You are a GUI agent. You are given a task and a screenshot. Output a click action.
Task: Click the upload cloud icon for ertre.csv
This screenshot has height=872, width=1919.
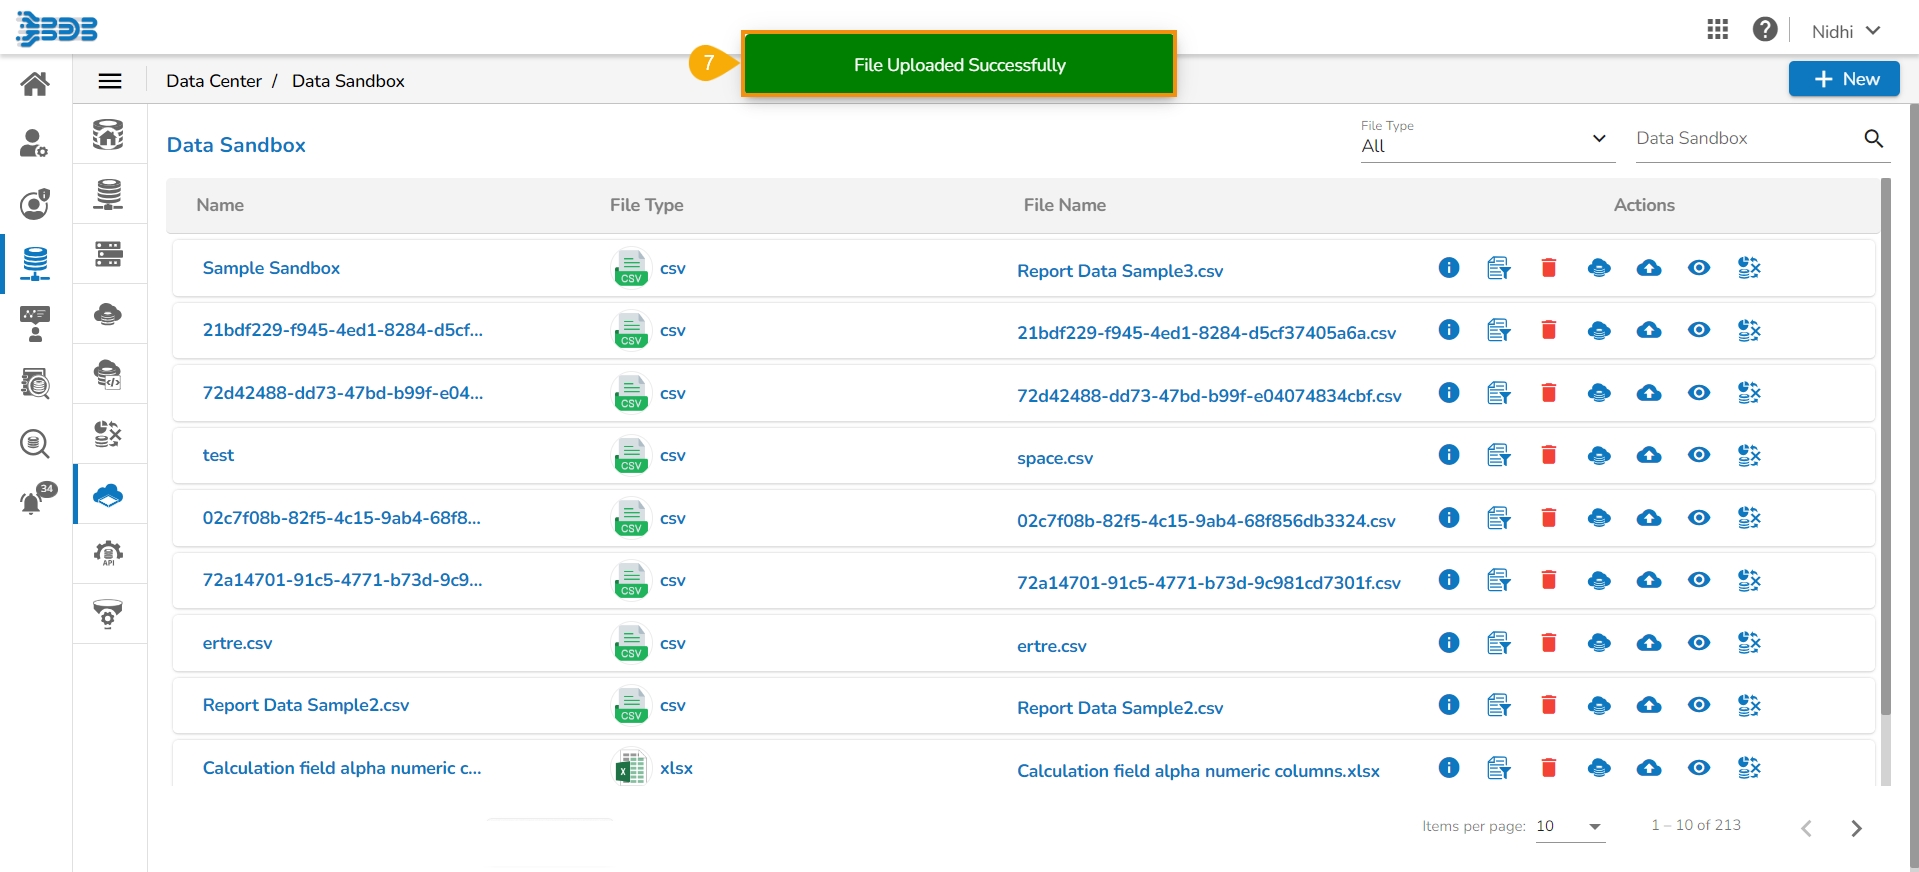click(x=1648, y=643)
